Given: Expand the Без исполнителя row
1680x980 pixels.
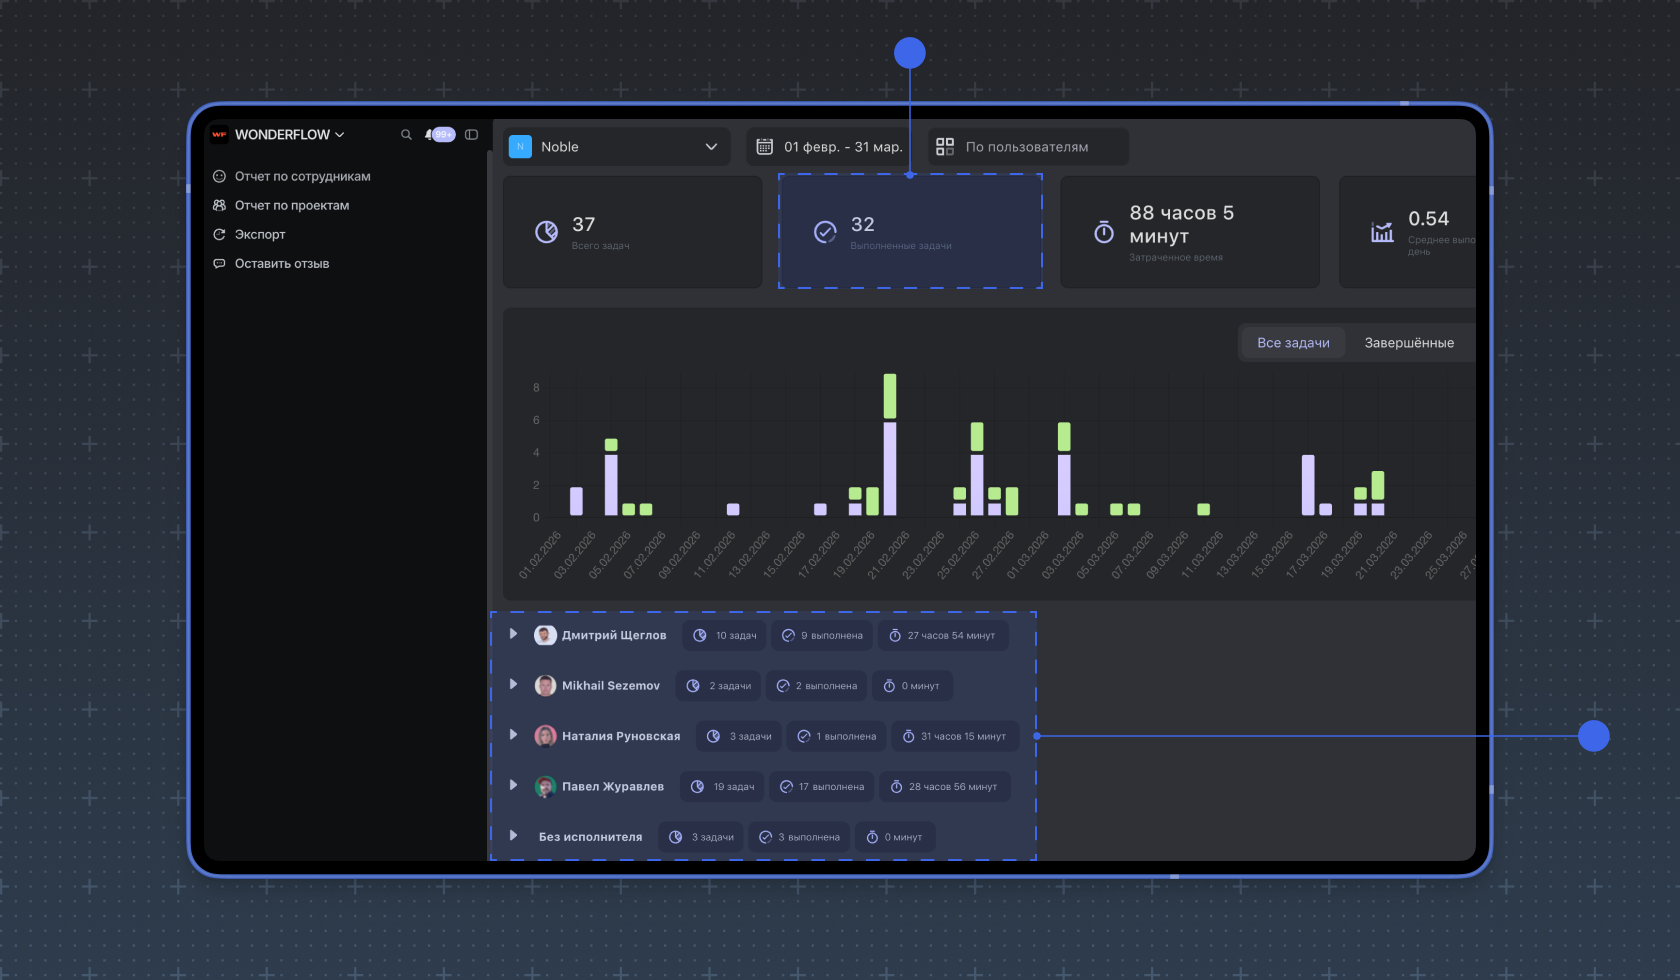Looking at the screenshot, I should click(514, 835).
